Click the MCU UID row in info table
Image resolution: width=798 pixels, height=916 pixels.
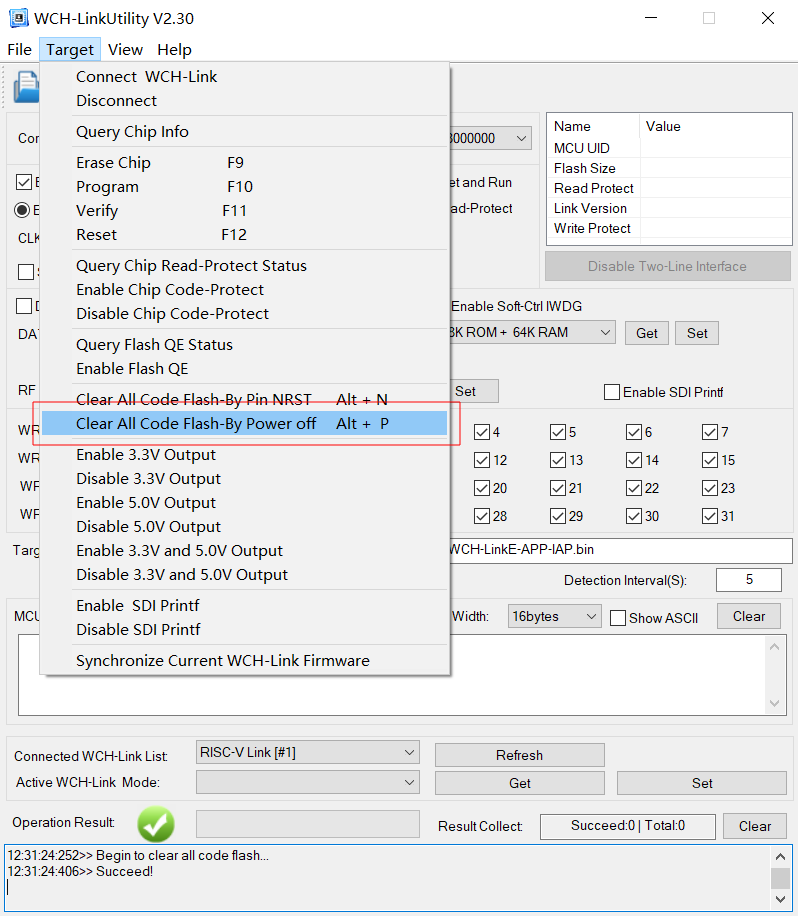pos(669,148)
